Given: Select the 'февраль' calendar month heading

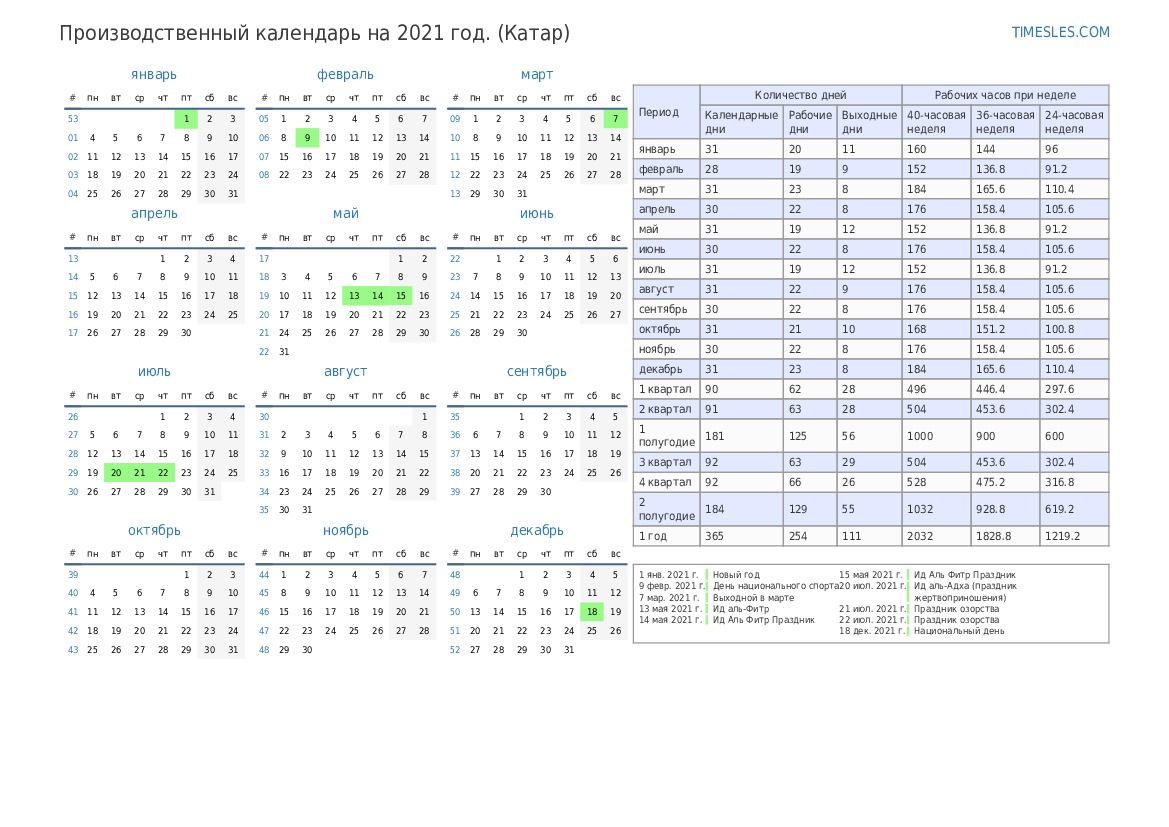Looking at the screenshot, I should click(345, 75).
